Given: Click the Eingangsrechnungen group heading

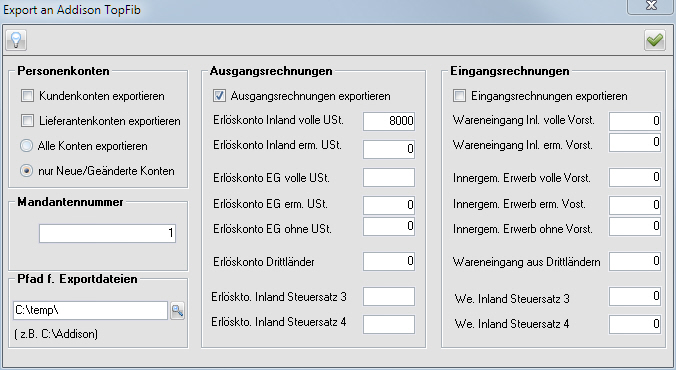Looking at the screenshot, I should point(510,71).
